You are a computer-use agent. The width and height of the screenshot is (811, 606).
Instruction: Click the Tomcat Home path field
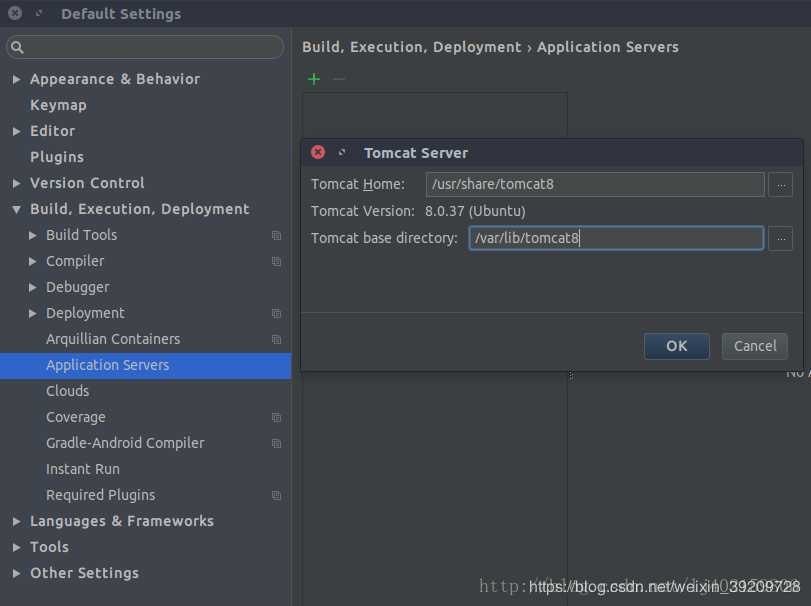point(595,185)
